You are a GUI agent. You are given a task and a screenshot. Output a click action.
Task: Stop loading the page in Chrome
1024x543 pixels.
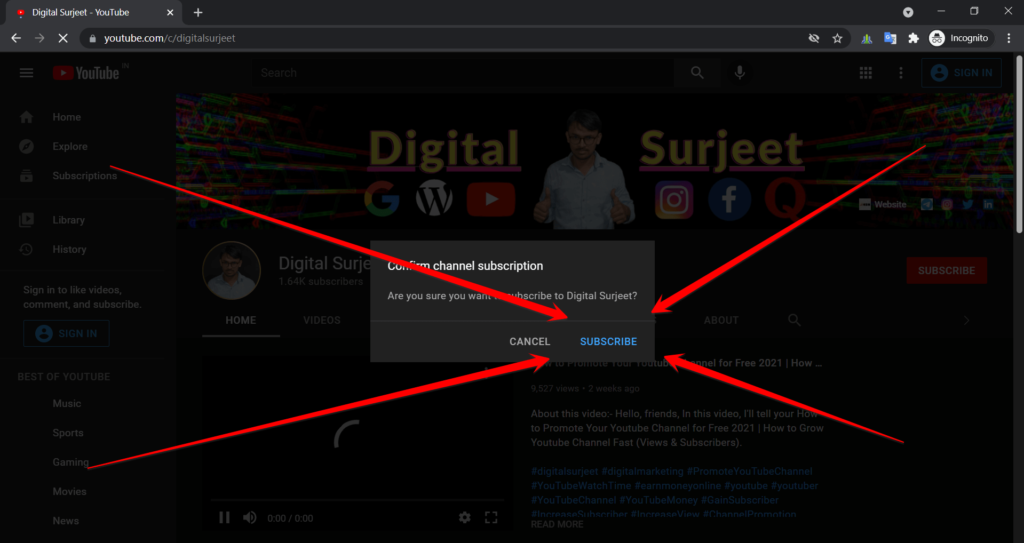coord(63,39)
